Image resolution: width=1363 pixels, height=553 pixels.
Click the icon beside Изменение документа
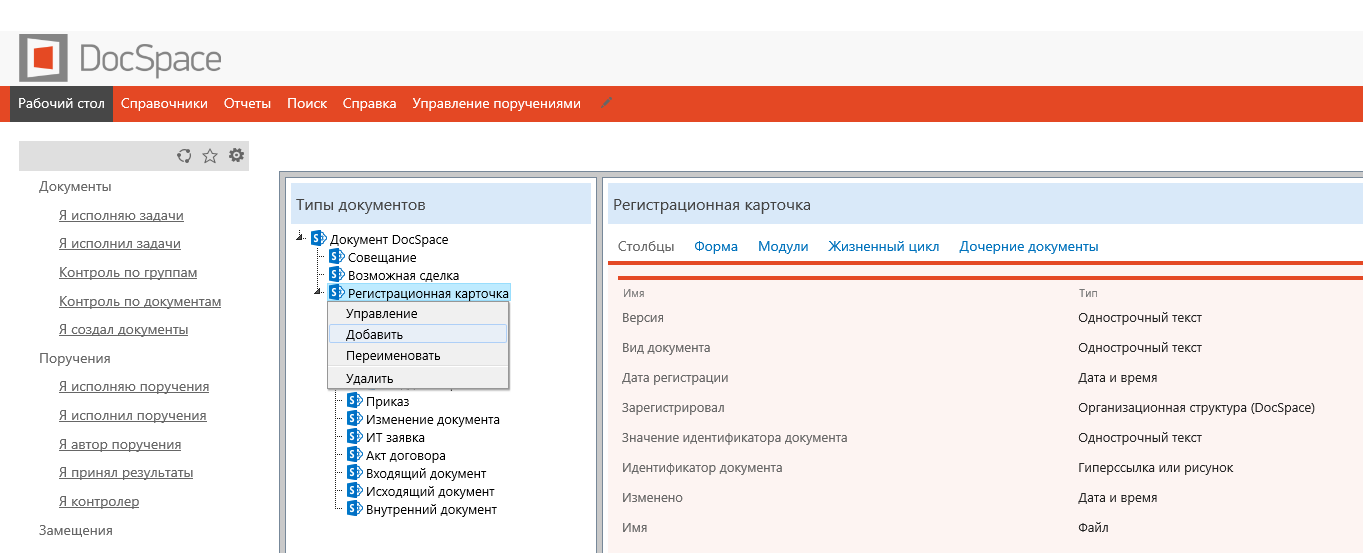355,419
